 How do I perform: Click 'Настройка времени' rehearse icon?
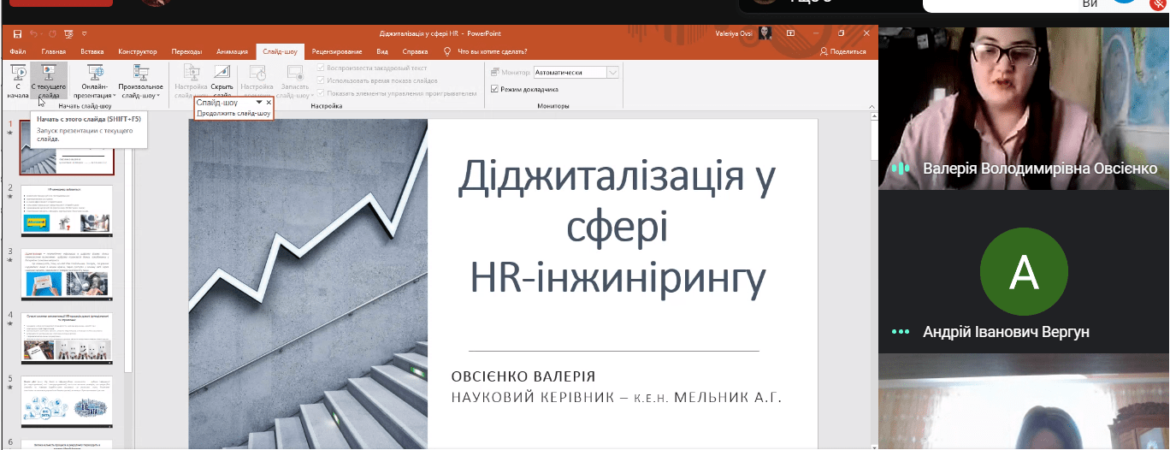257,81
